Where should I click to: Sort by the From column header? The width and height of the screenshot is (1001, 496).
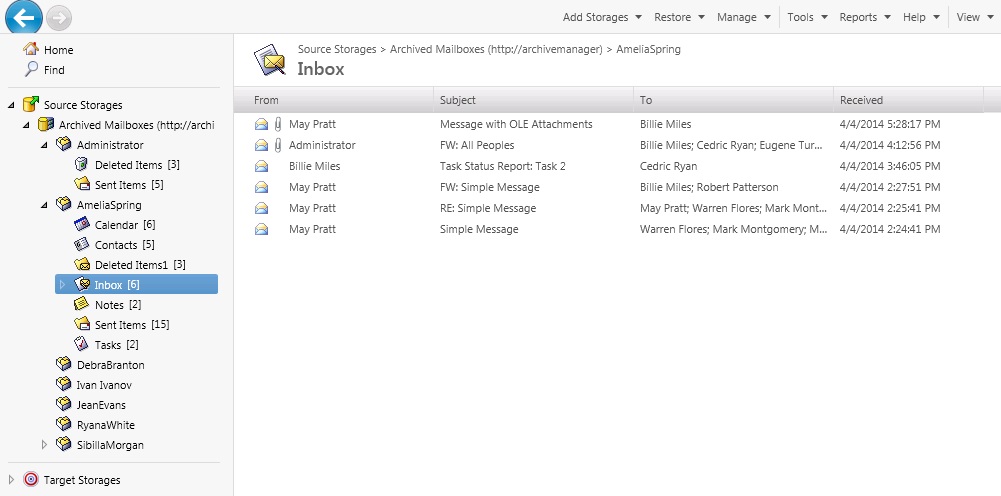tap(334, 100)
